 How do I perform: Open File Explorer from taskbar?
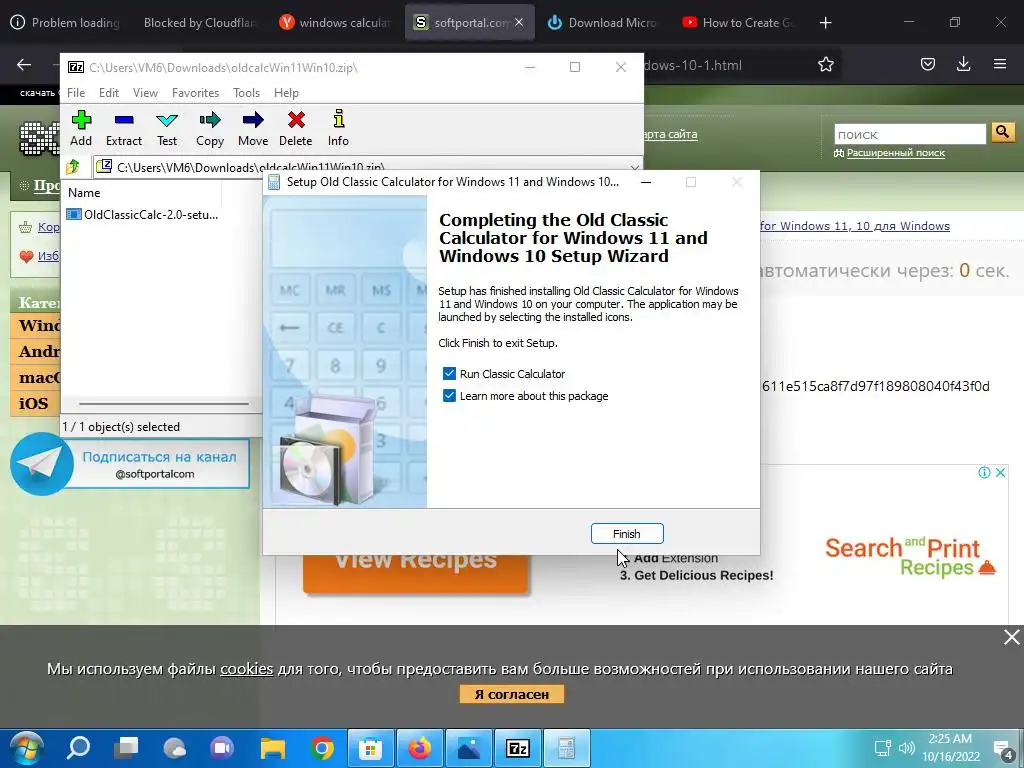click(272, 748)
